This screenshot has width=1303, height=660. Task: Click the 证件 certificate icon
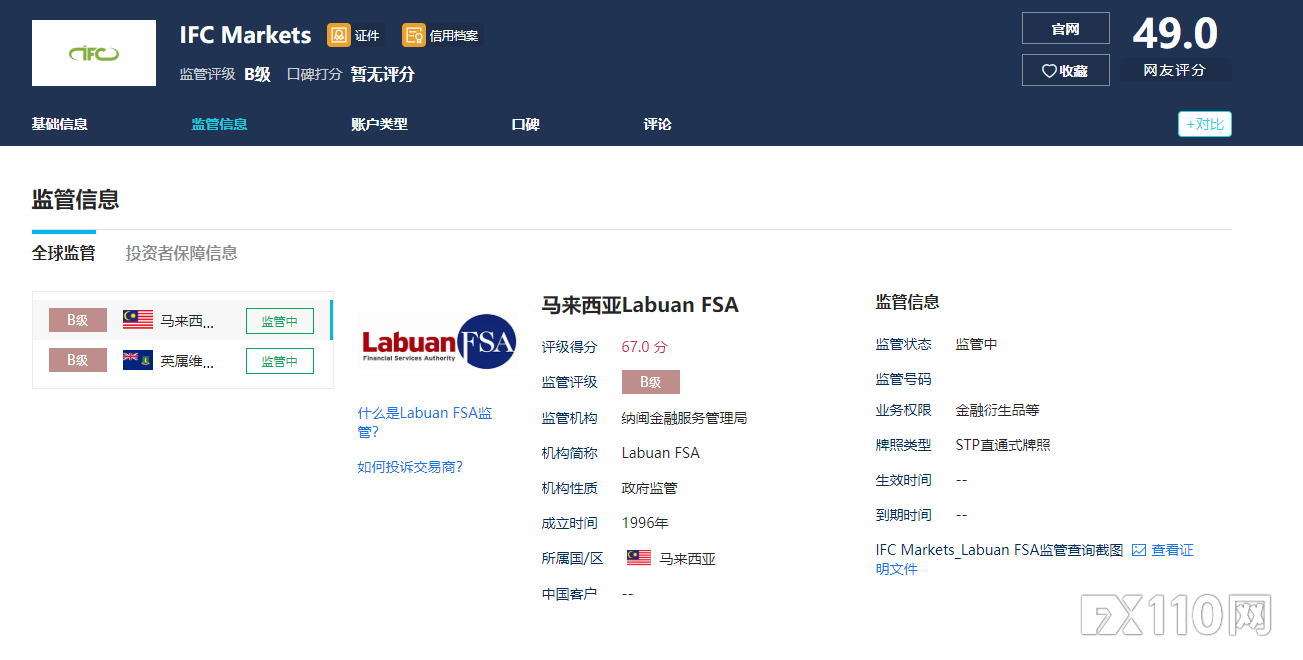click(339, 35)
